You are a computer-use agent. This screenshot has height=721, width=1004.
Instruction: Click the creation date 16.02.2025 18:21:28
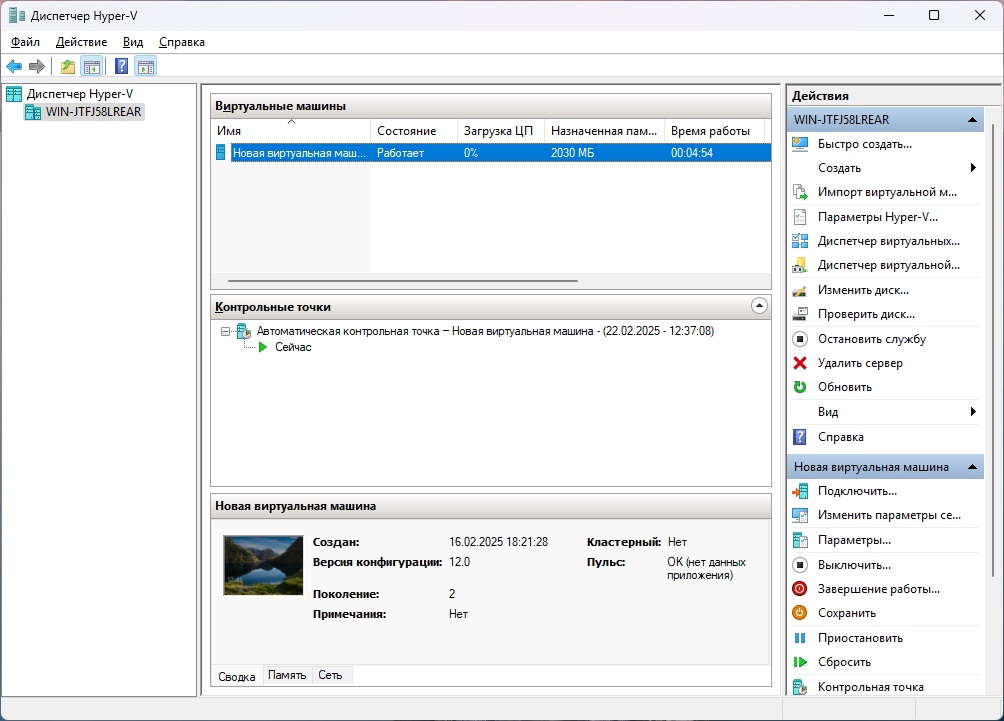[x=498, y=542]
